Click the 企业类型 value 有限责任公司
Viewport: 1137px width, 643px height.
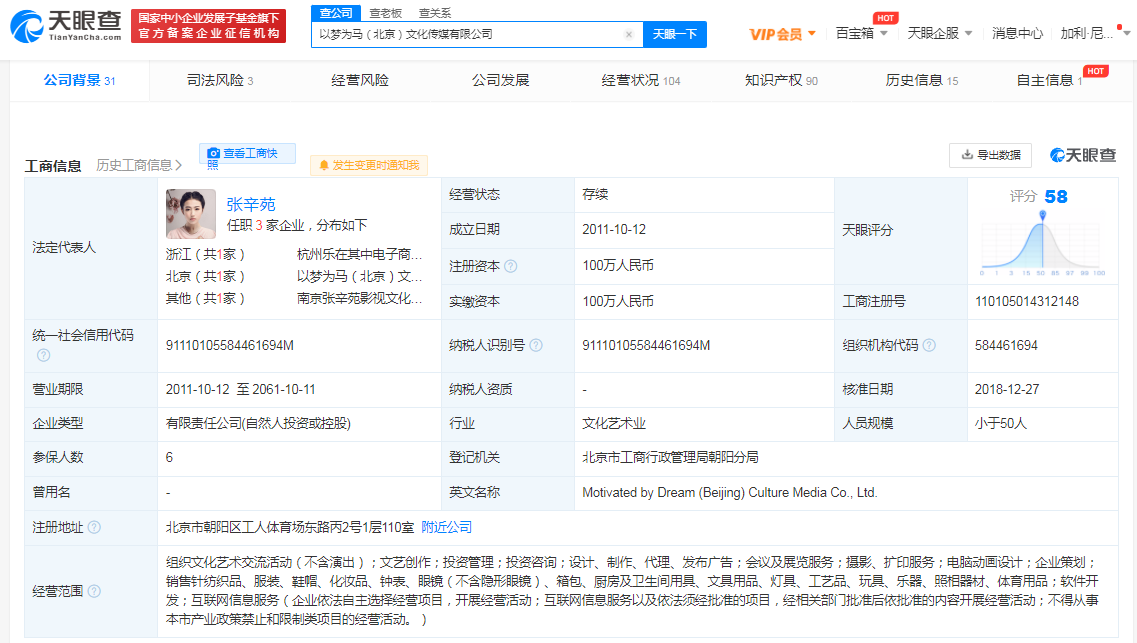coord(258,423)
